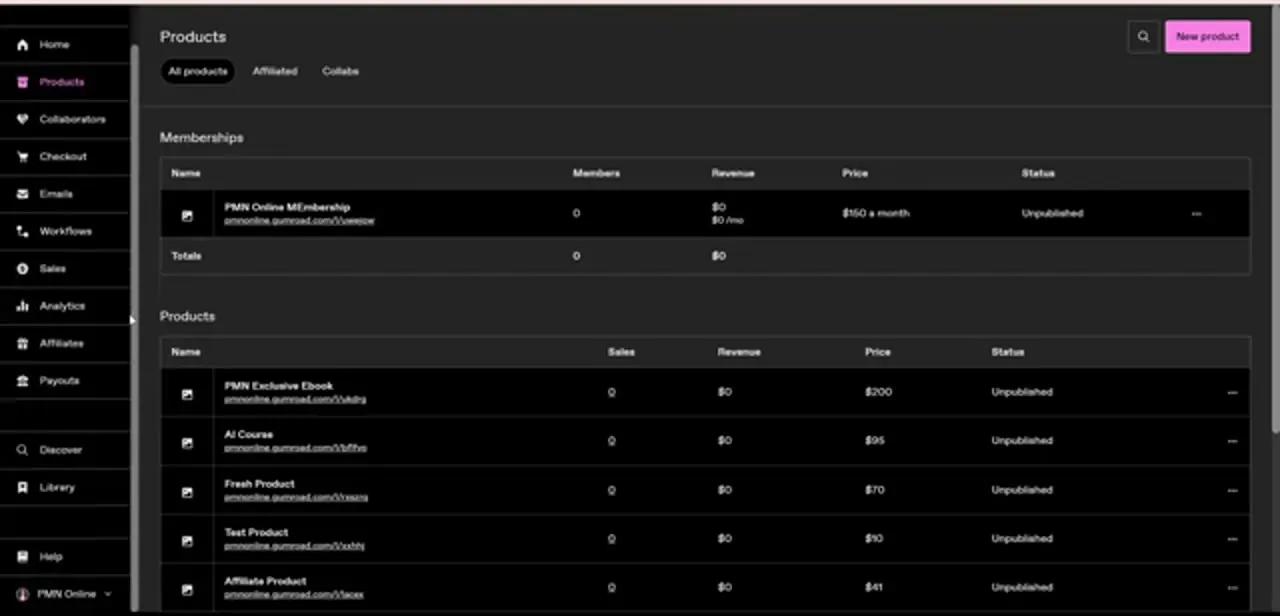Go to Checkout using the cart icon

click(x=23, y=157)
